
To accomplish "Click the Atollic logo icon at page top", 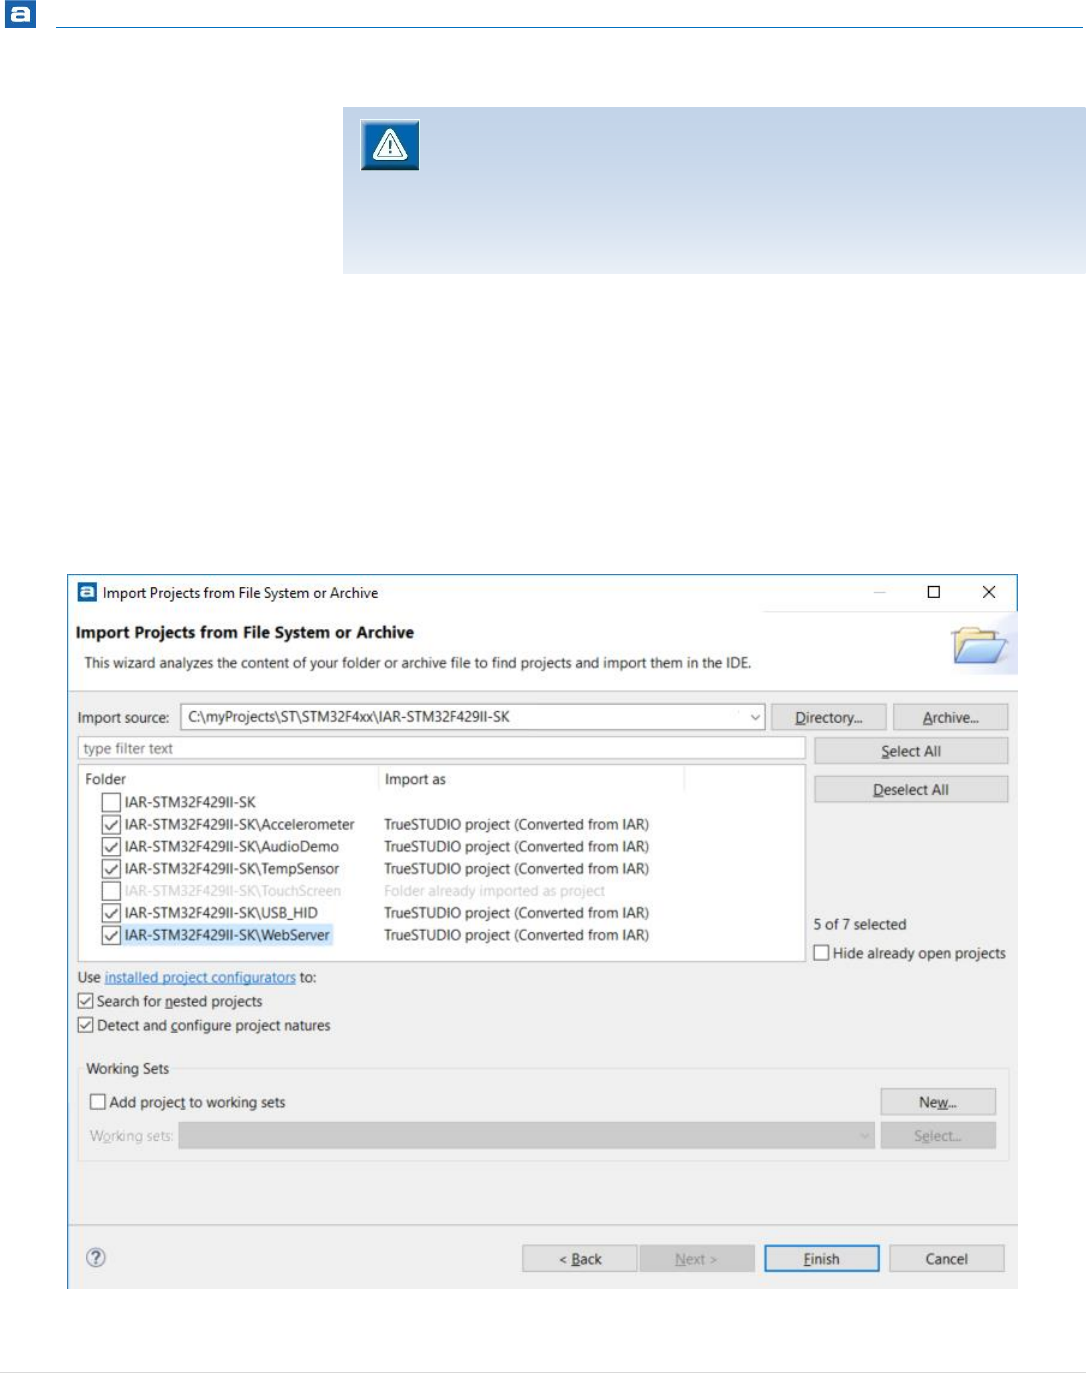I will tap(20, 14).
